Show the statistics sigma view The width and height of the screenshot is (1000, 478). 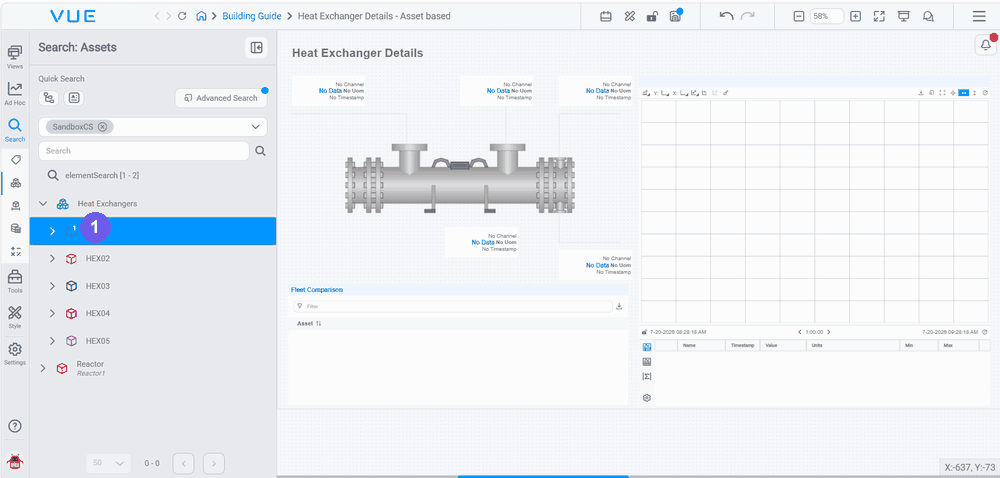click(647, 377)
